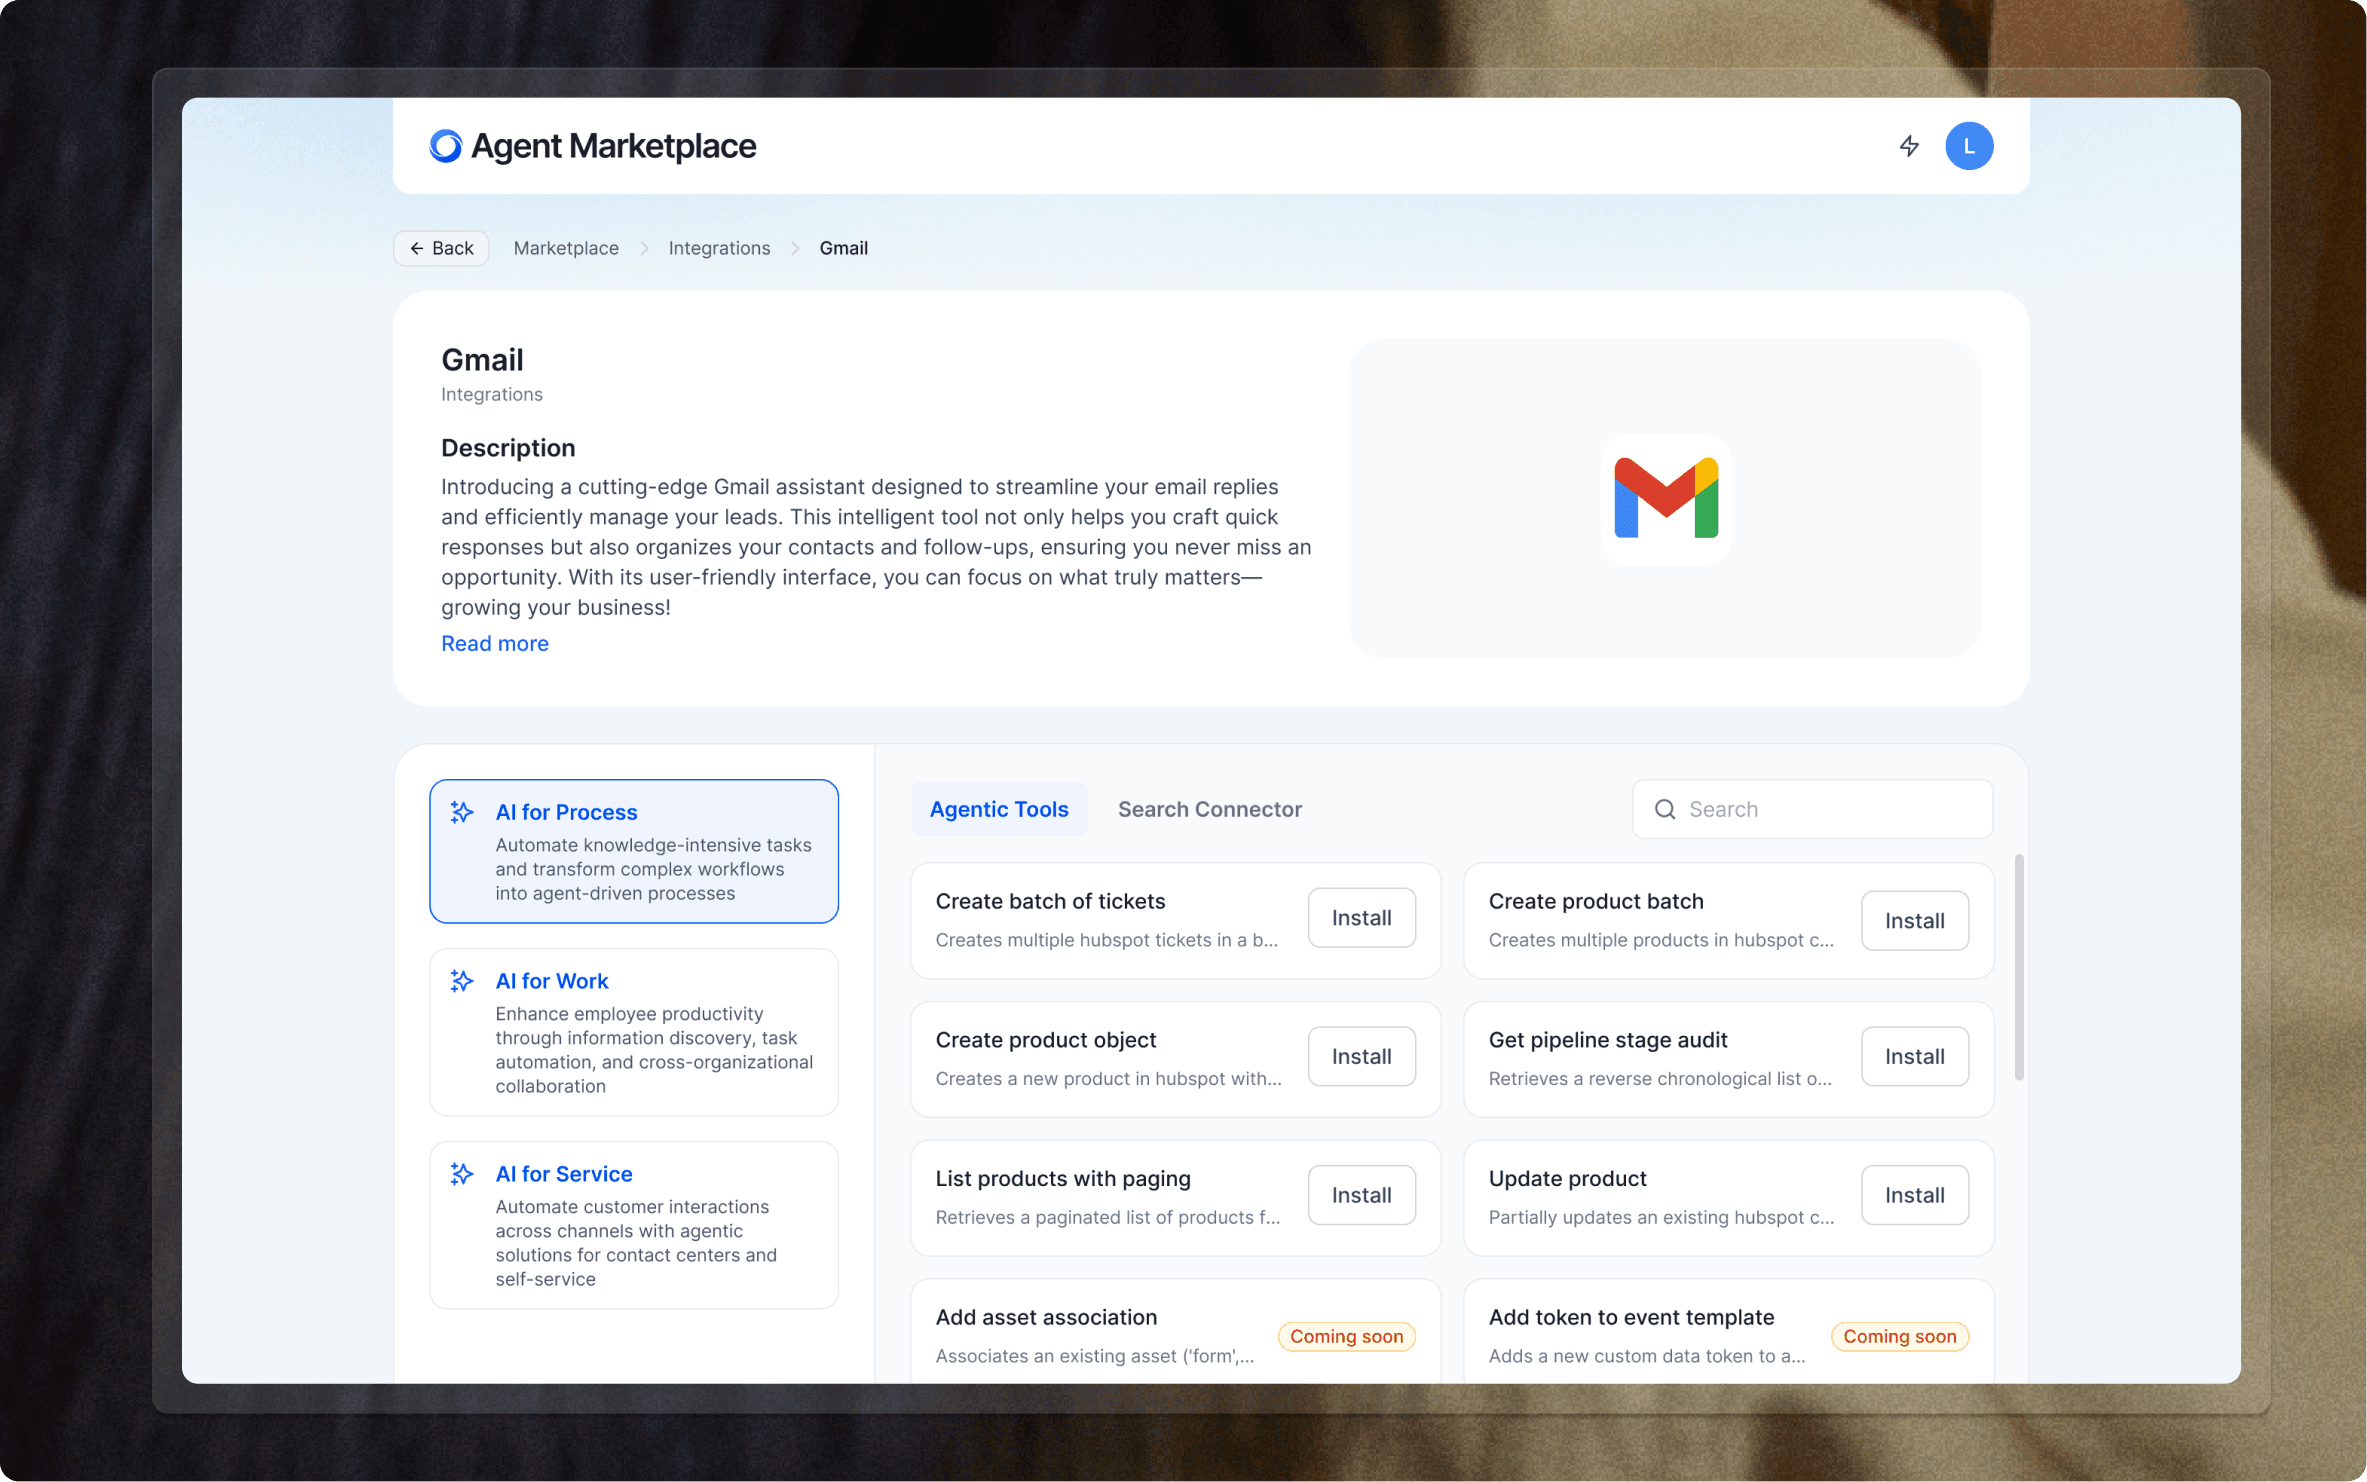Click the Agent Marketplace logo icon
The height and width of the screenshot is (1482, 2367).
(446, 146)
